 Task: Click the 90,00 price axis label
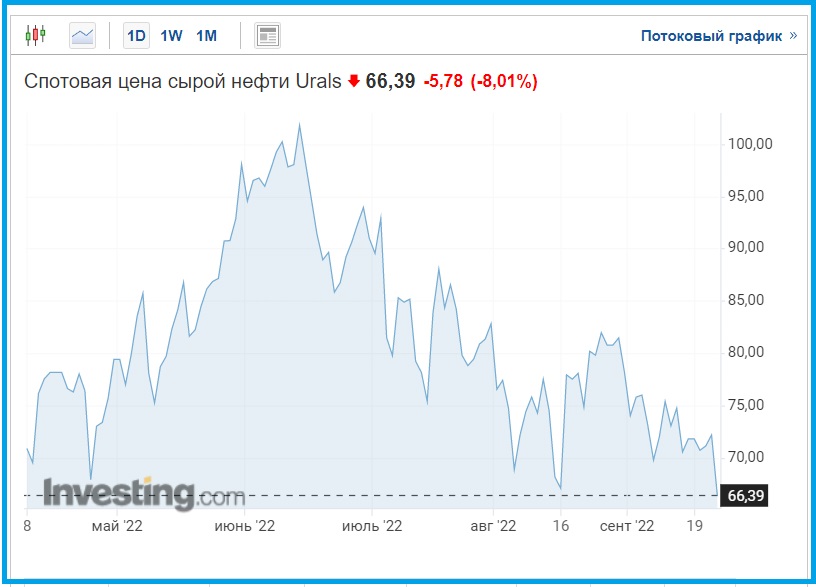click(746, 247)
